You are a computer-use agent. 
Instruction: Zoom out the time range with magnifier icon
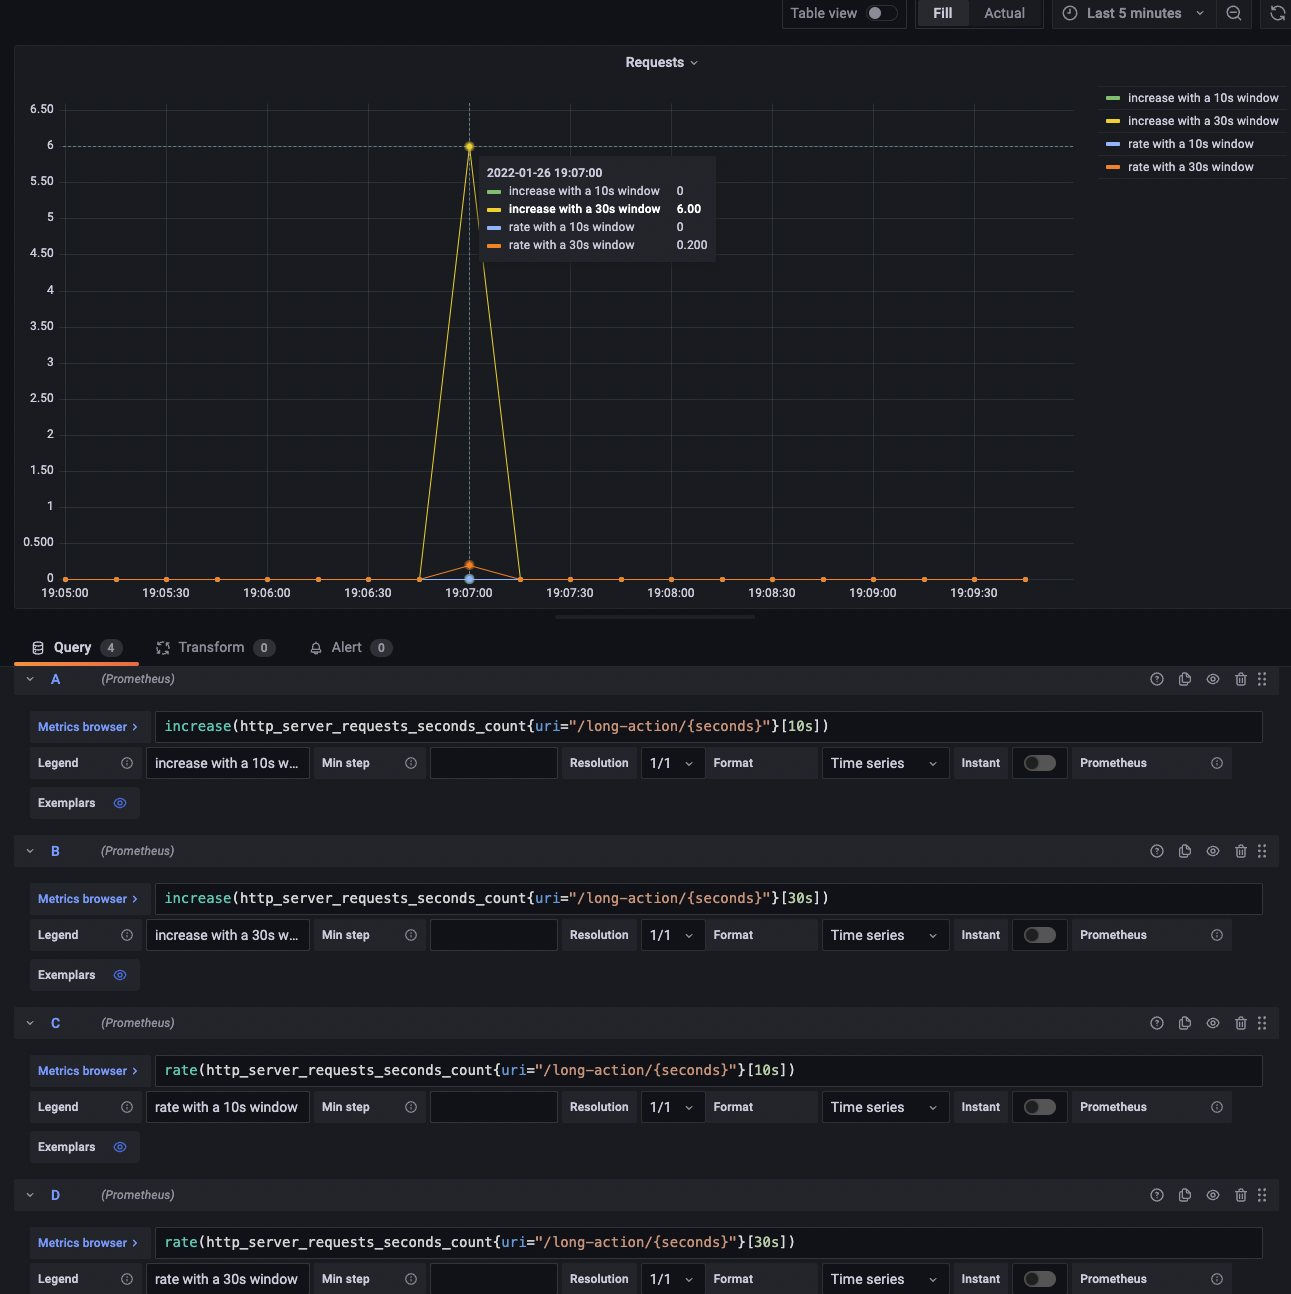pyautogui.click(x=1233, y=14)
